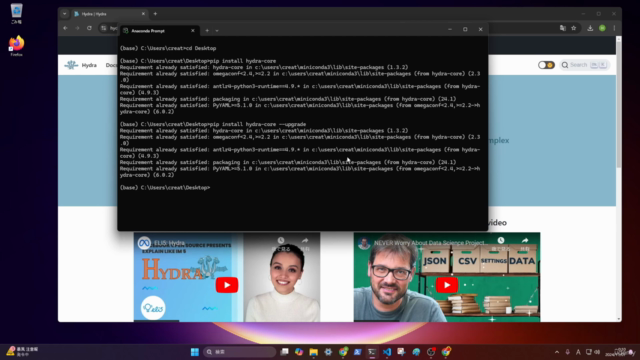Open Visual Studio Code from taskbar
Viewport: 640px width, 360px height.
(387, 352)
